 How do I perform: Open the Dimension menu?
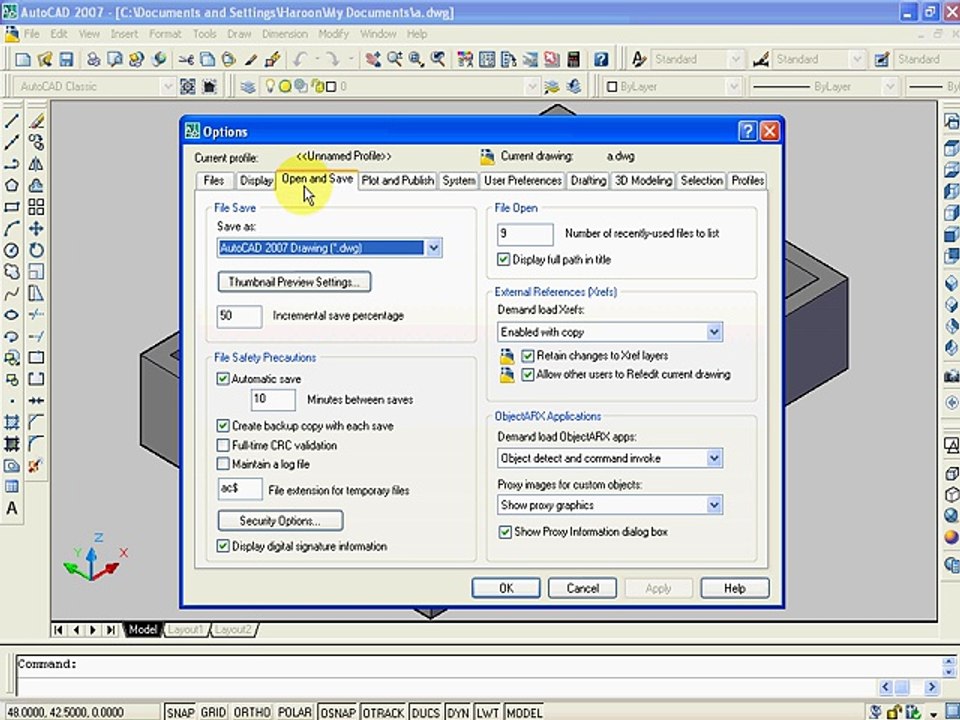click(x=285, y=34)
